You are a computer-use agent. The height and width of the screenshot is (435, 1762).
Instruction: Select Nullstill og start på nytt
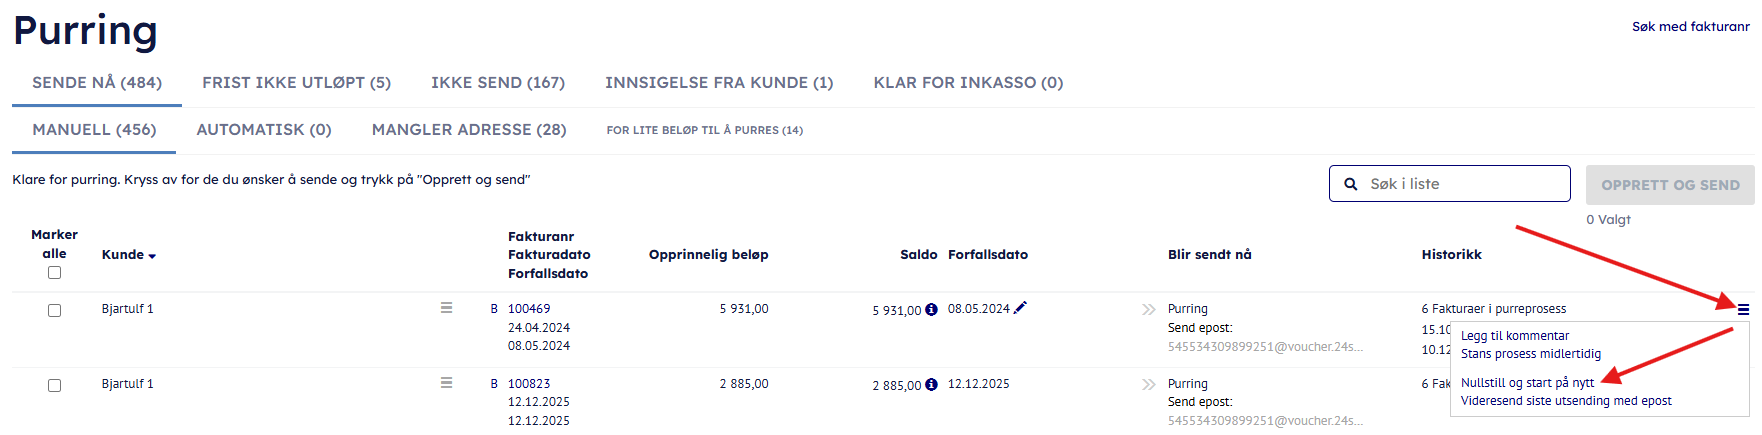click(1527, 383)
